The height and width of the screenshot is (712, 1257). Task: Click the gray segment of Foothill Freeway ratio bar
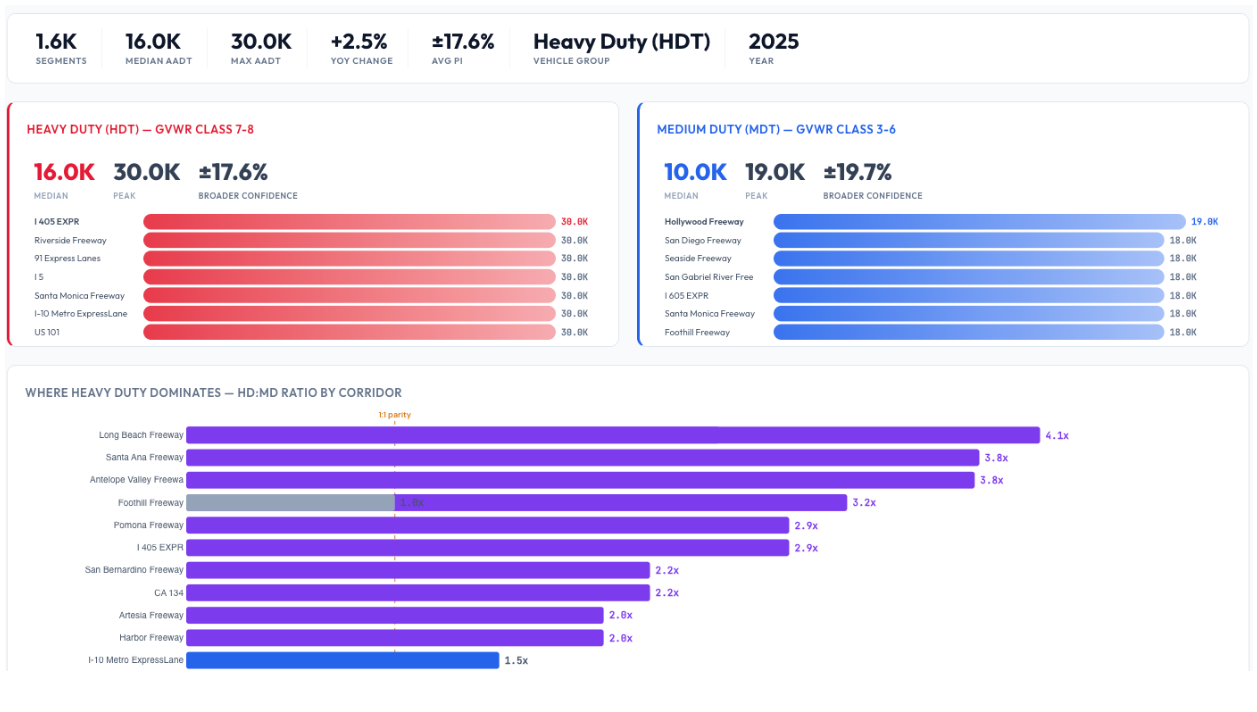tap(290, 503)
